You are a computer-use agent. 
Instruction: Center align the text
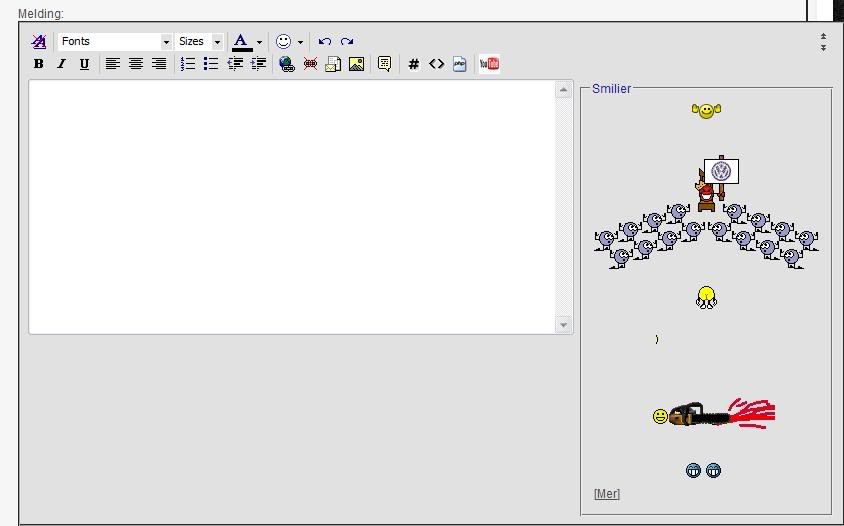click(x=136, y=64)
